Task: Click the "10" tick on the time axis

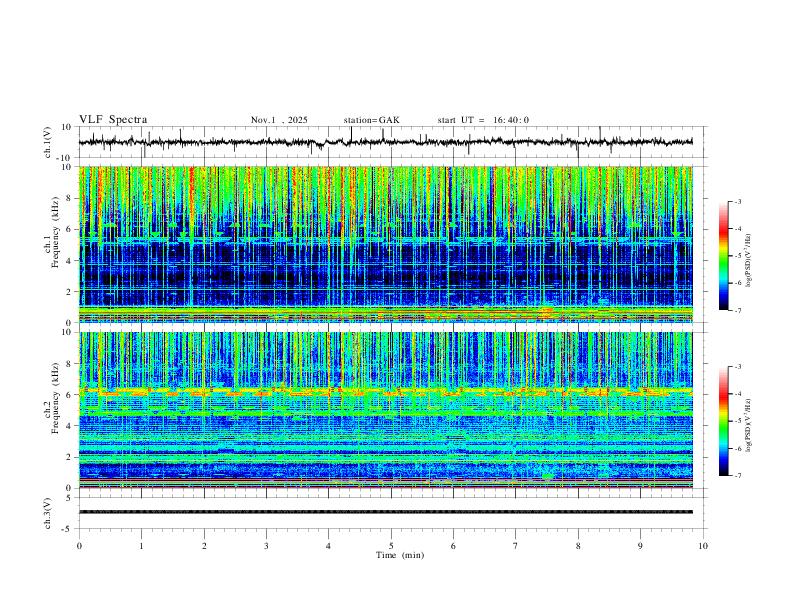Action: coord(703,546)
